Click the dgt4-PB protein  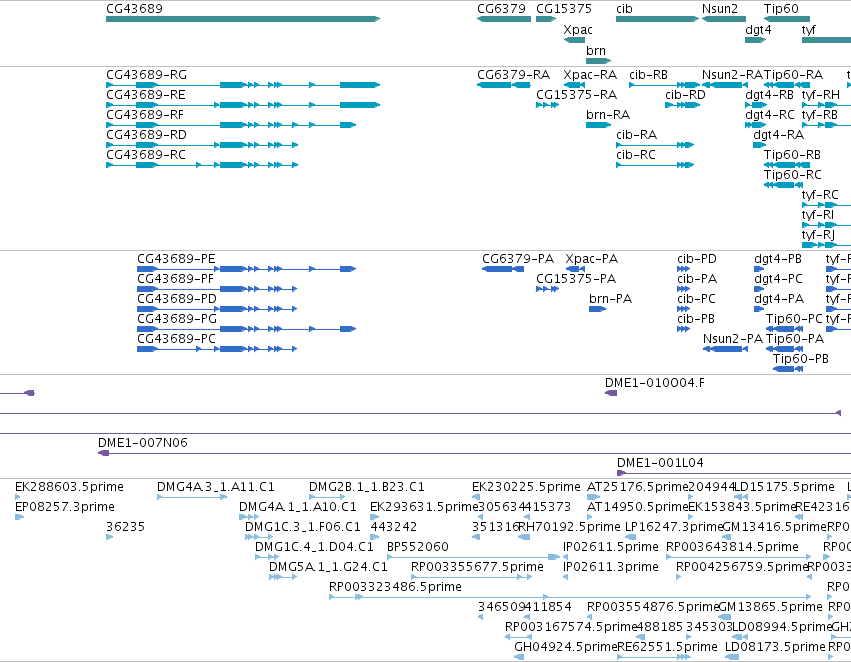click(759, 269)
